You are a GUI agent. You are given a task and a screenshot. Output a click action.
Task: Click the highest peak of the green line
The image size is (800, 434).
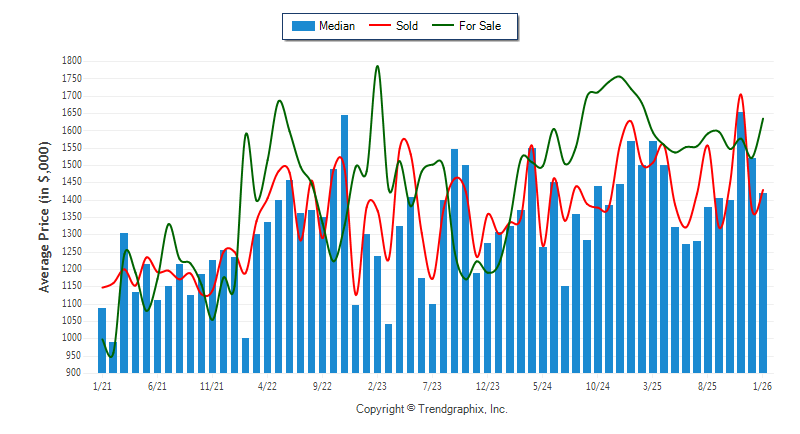[x=377, y=67]
